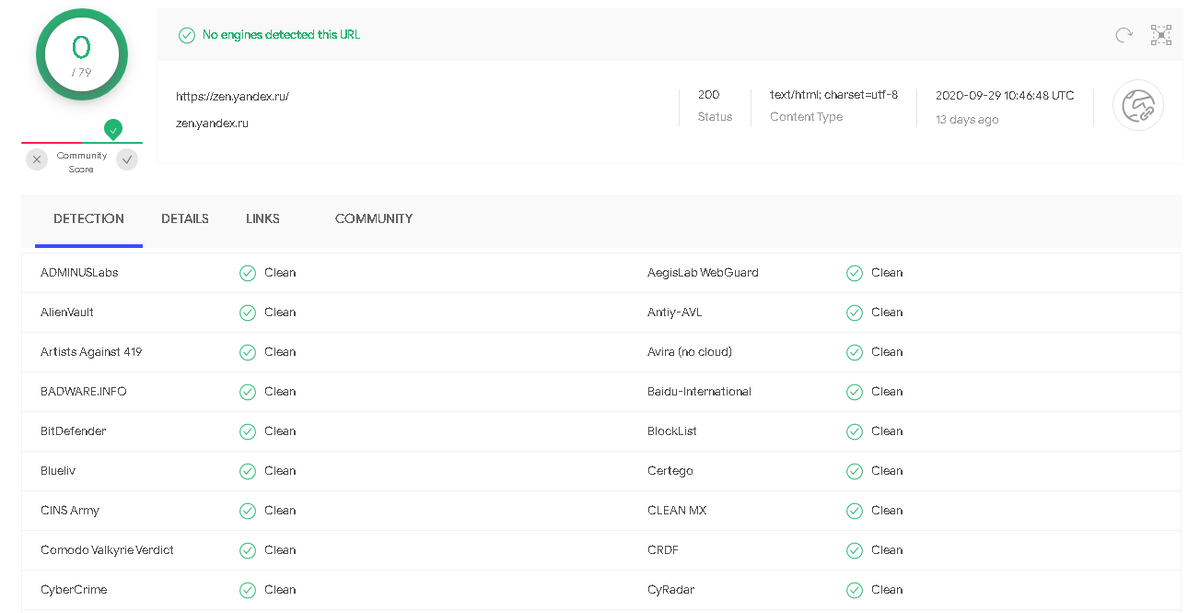Click the BitDefender Clean check icon

pos(247,432)
